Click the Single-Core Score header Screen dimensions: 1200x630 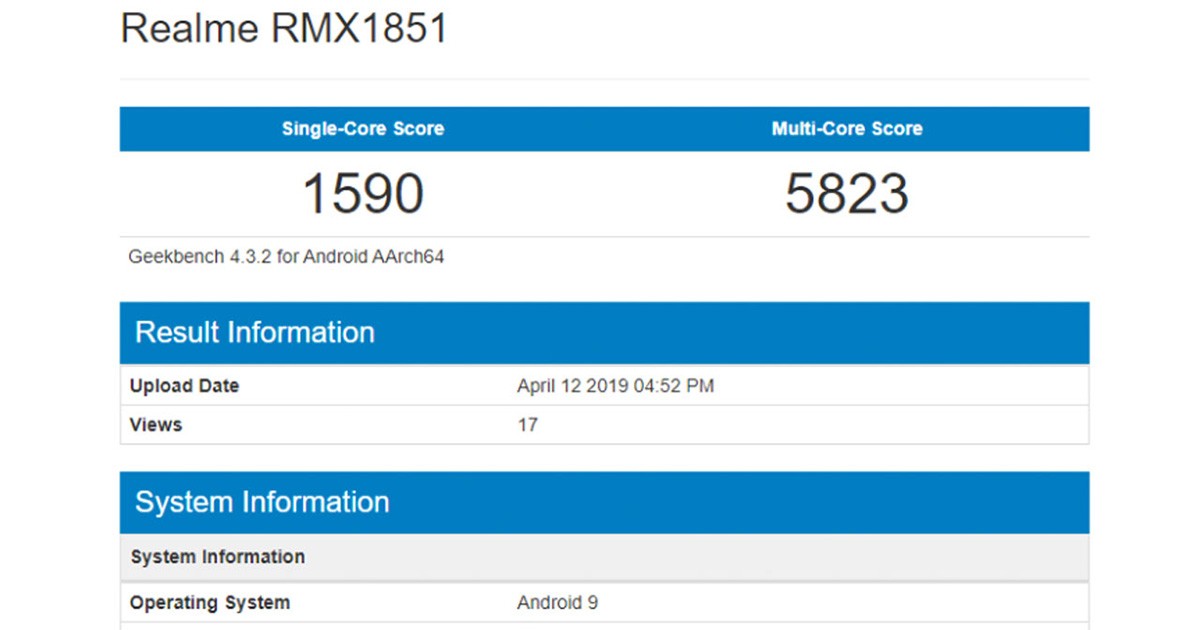click(363, 129)
